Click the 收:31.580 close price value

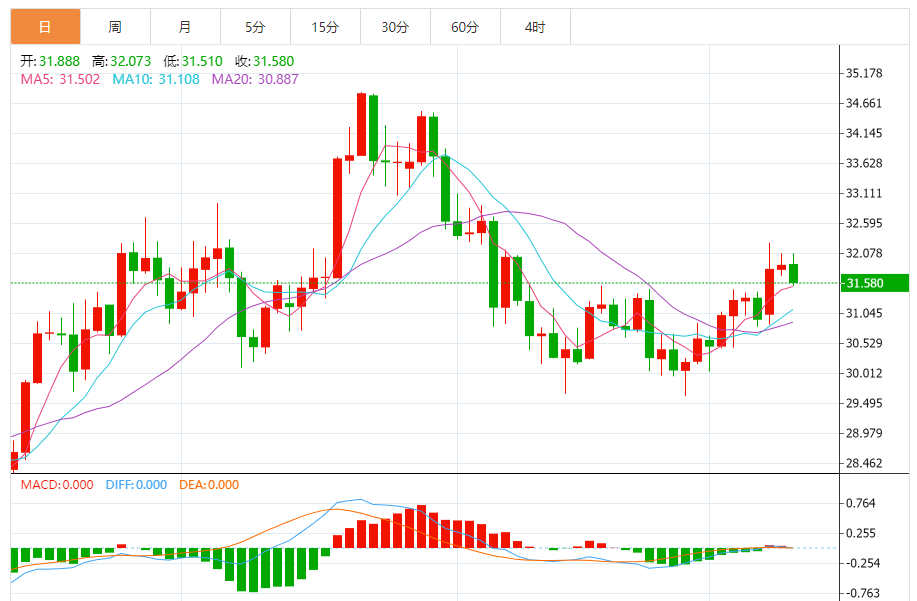pos(264,61)
